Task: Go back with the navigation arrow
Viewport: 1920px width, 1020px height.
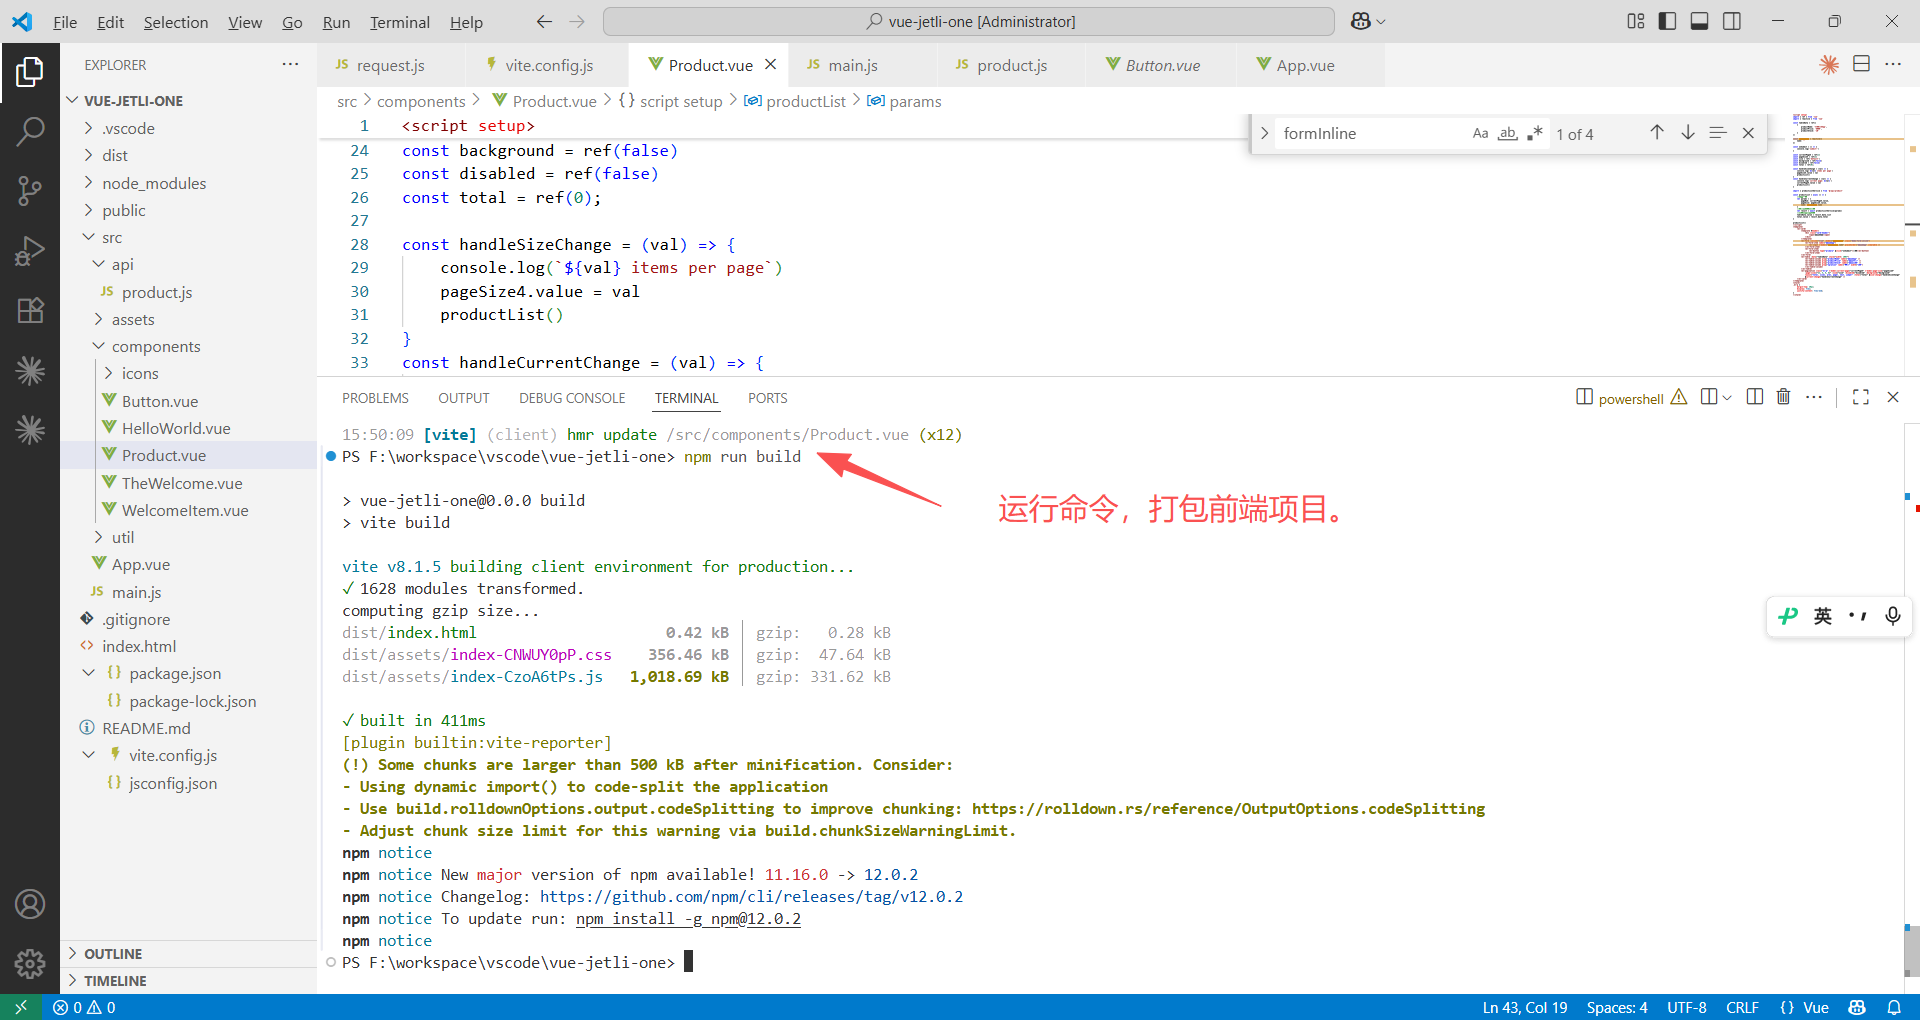Action: click(544, 21)
